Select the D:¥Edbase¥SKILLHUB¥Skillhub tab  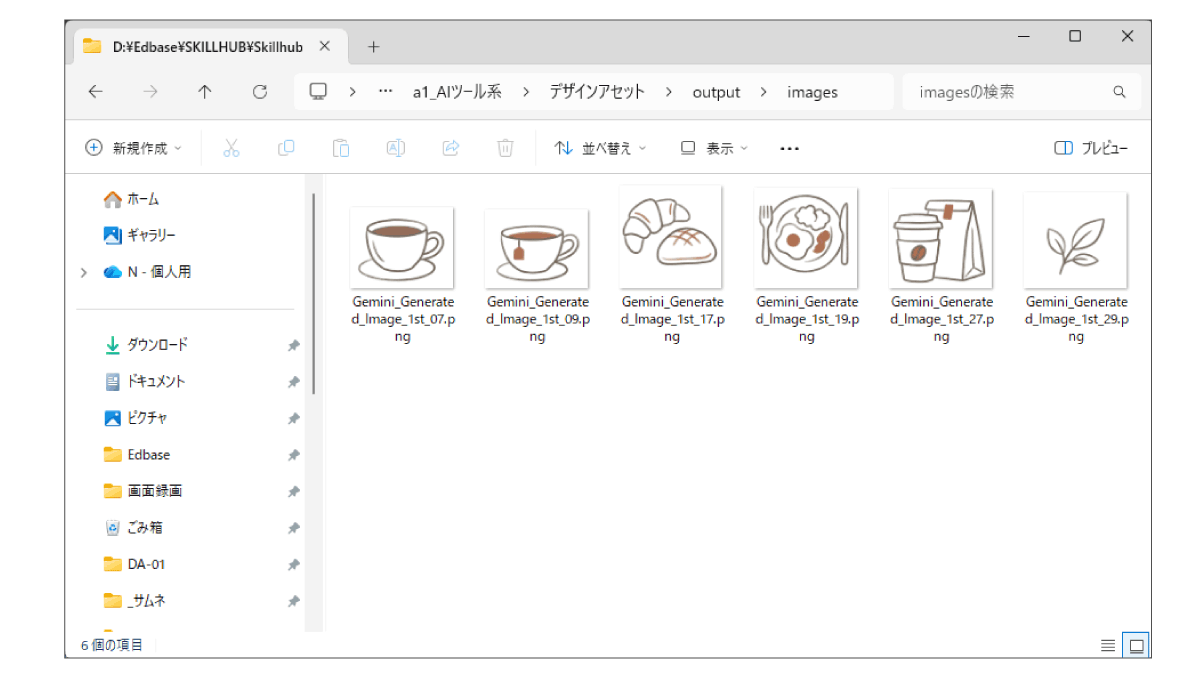point(208,46)
